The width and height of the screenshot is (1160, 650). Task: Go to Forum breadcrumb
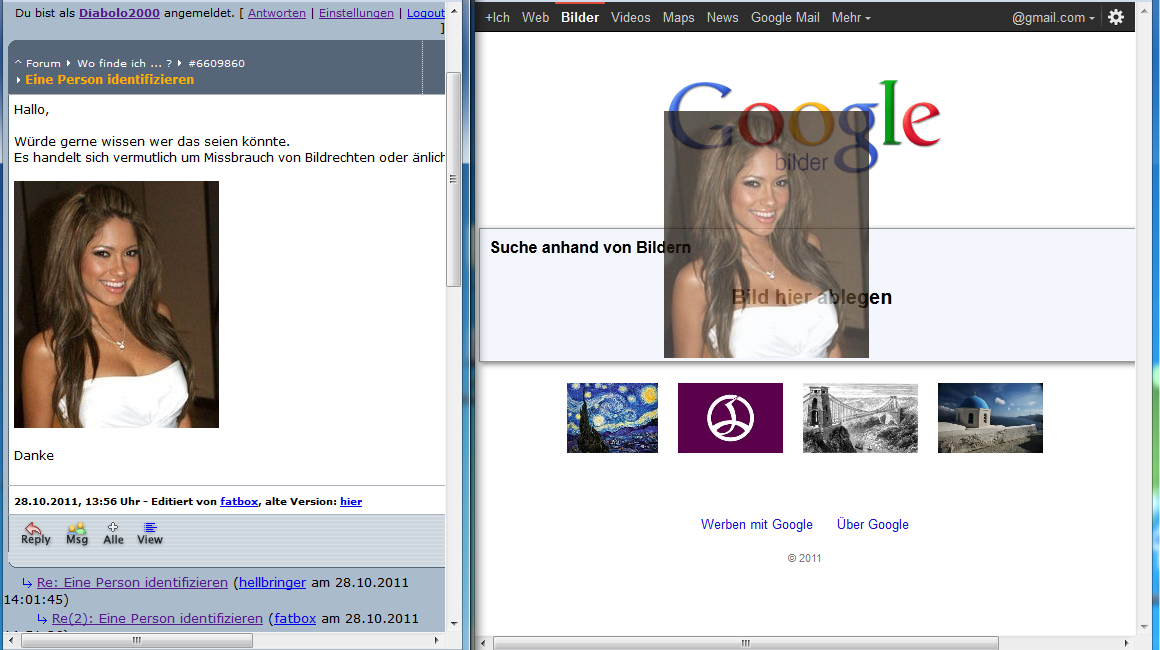tap(43, 64)
